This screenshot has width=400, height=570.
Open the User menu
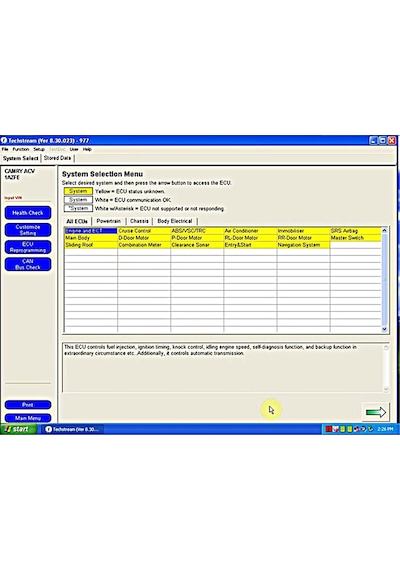74,149
